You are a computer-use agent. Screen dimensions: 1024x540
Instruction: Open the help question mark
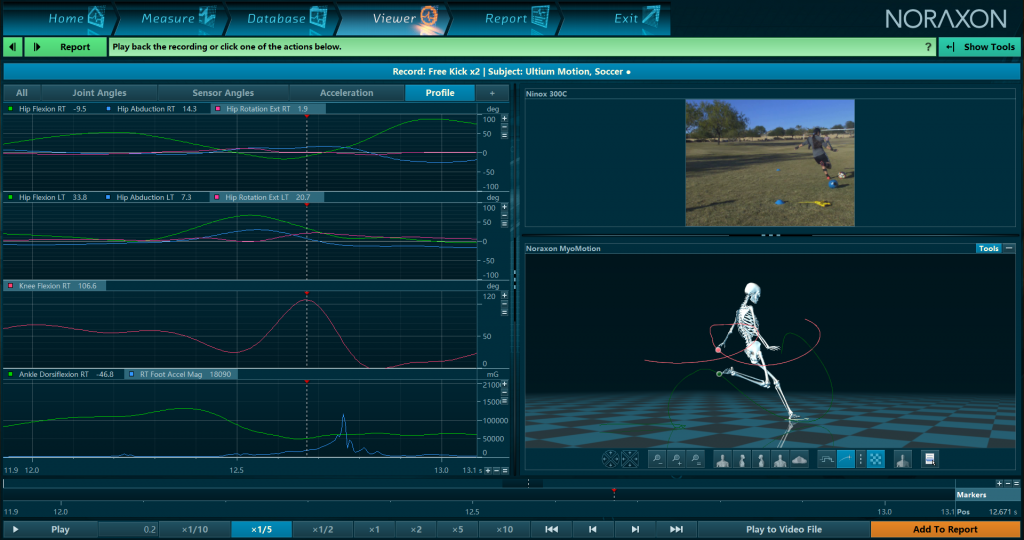[x=928, y=47]
